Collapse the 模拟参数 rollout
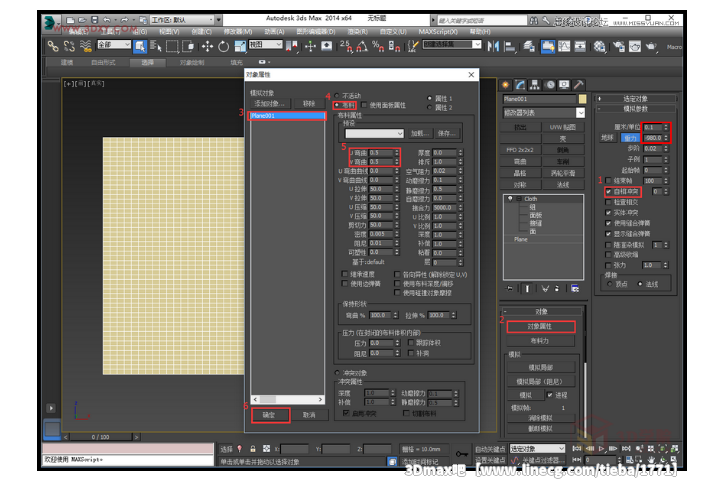Image resolution: width=717 pixels, height=489 pixels. pyautogui.click(x=635, y=109)
